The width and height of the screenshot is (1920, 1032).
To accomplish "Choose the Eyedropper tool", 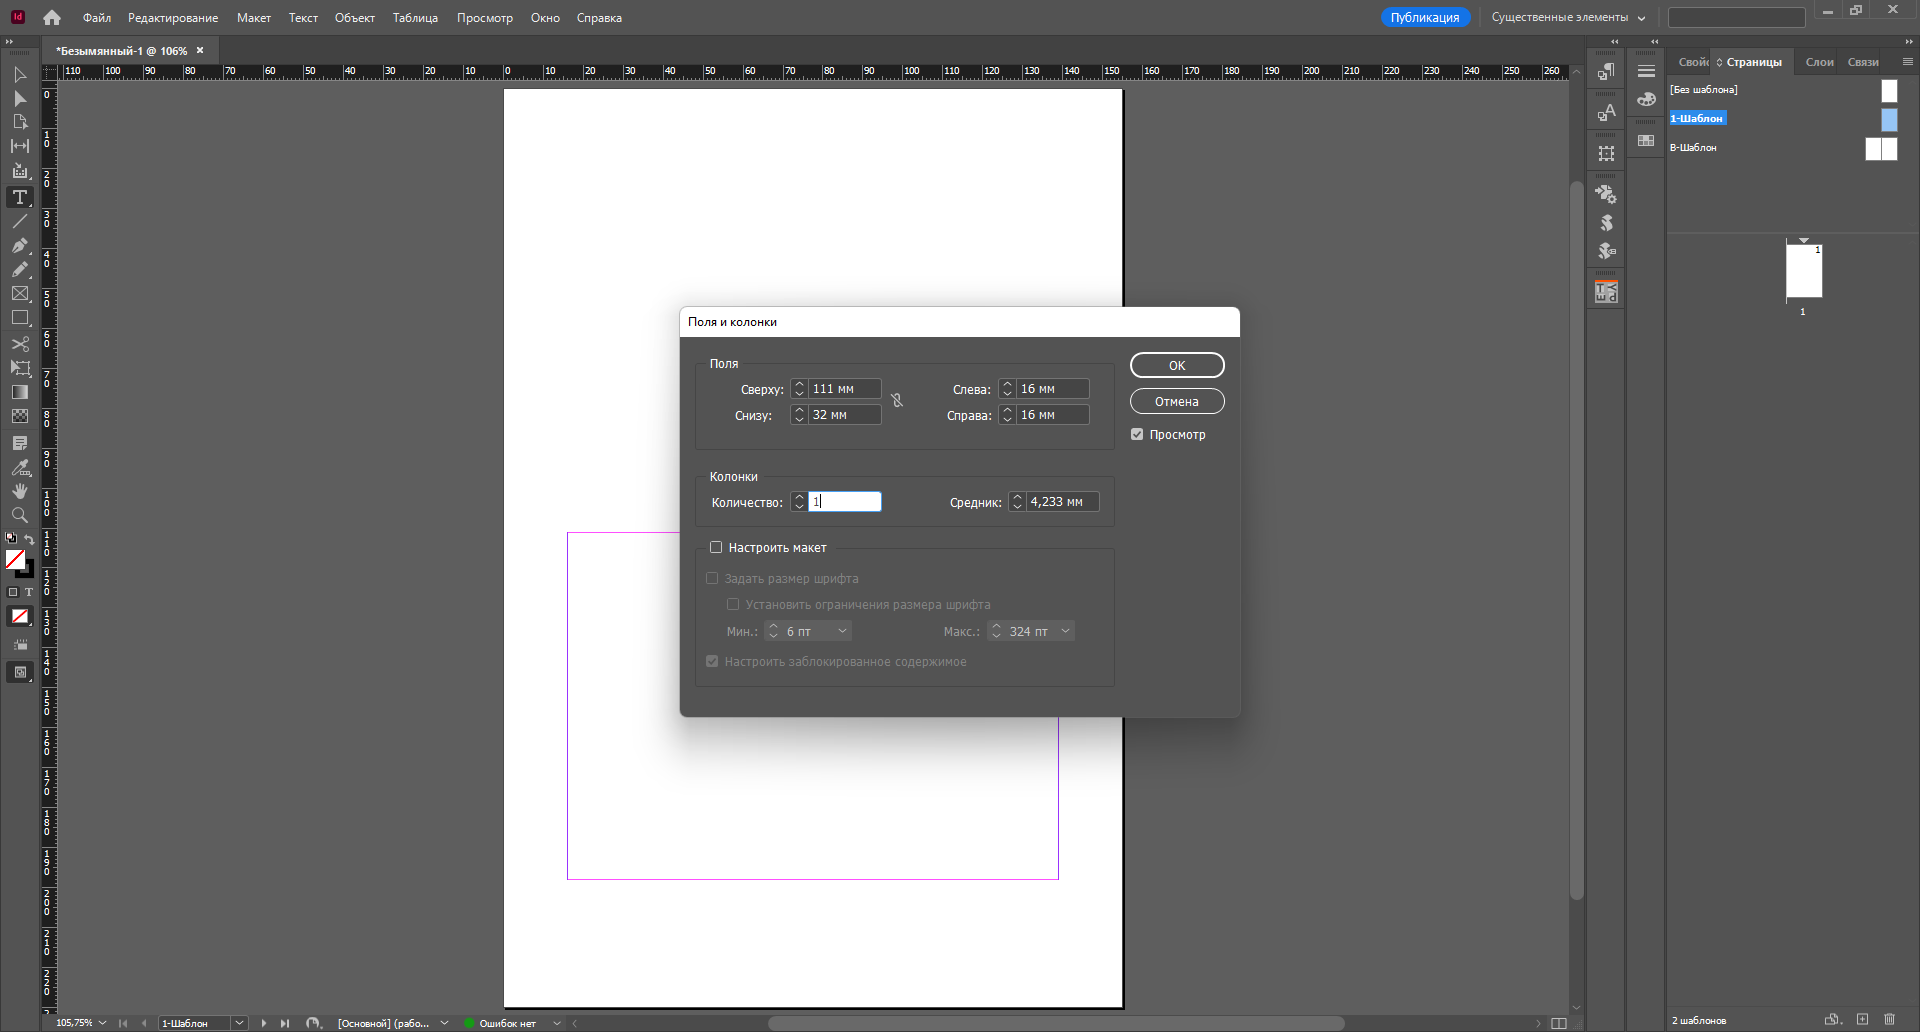I will point(20,468).
